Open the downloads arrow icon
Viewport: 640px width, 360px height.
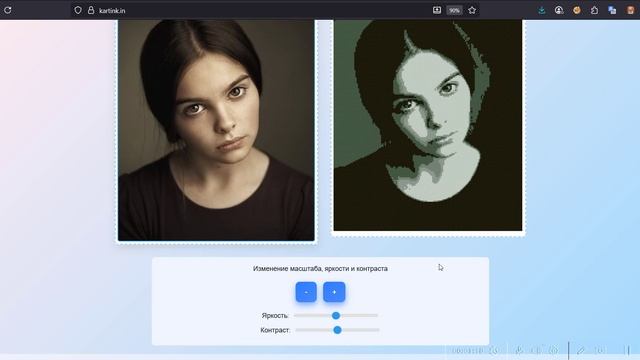click(x=542, y=11)
